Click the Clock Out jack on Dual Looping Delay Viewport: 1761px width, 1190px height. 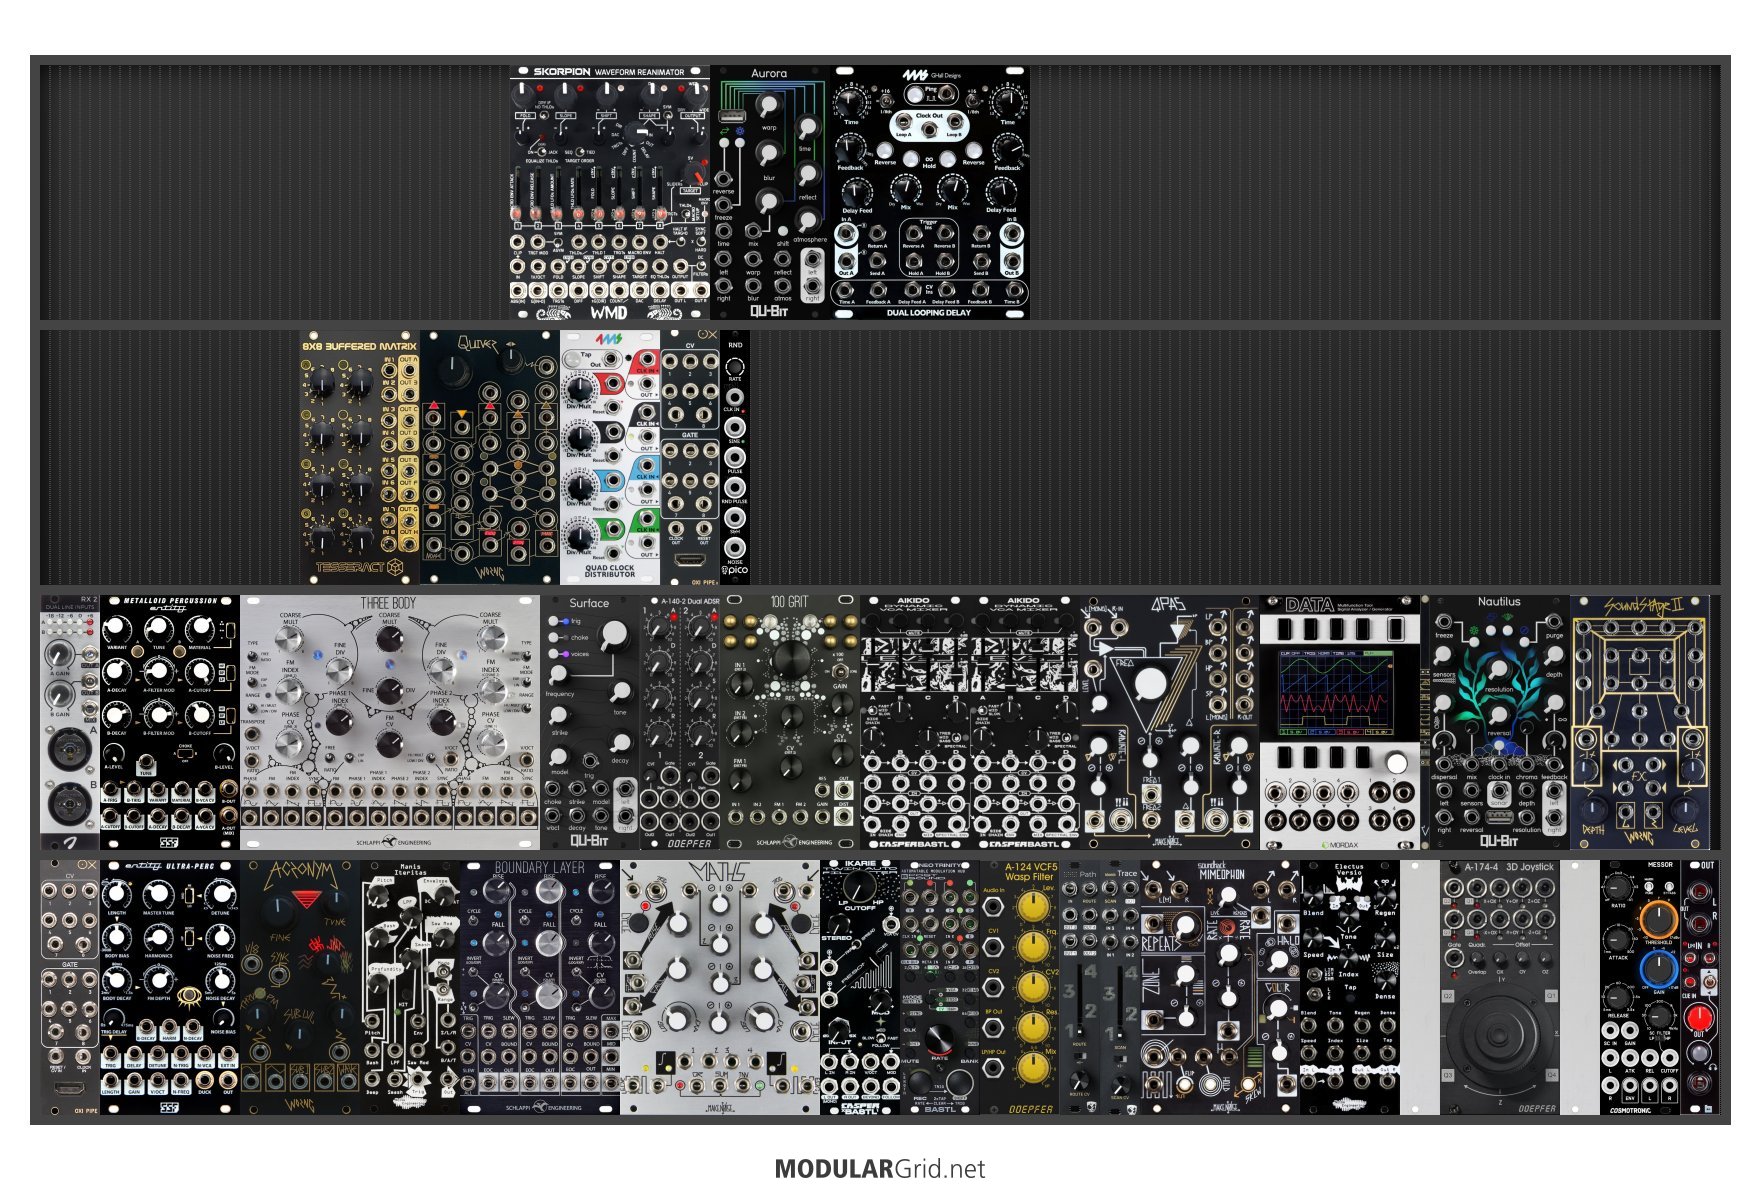(929, 128)
